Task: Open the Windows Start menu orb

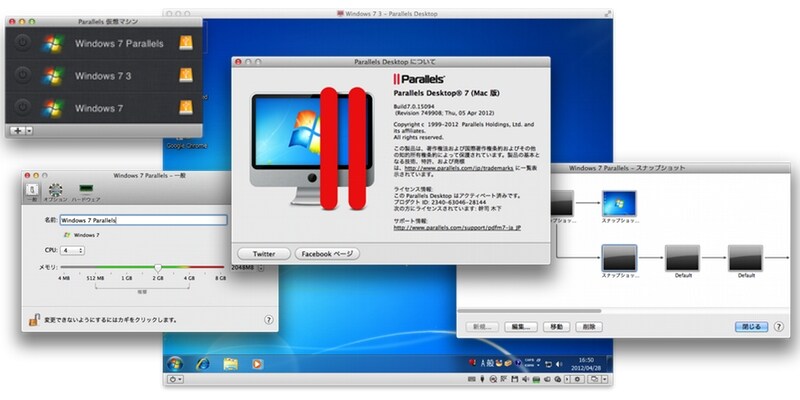Action: [x=174, y=364]
